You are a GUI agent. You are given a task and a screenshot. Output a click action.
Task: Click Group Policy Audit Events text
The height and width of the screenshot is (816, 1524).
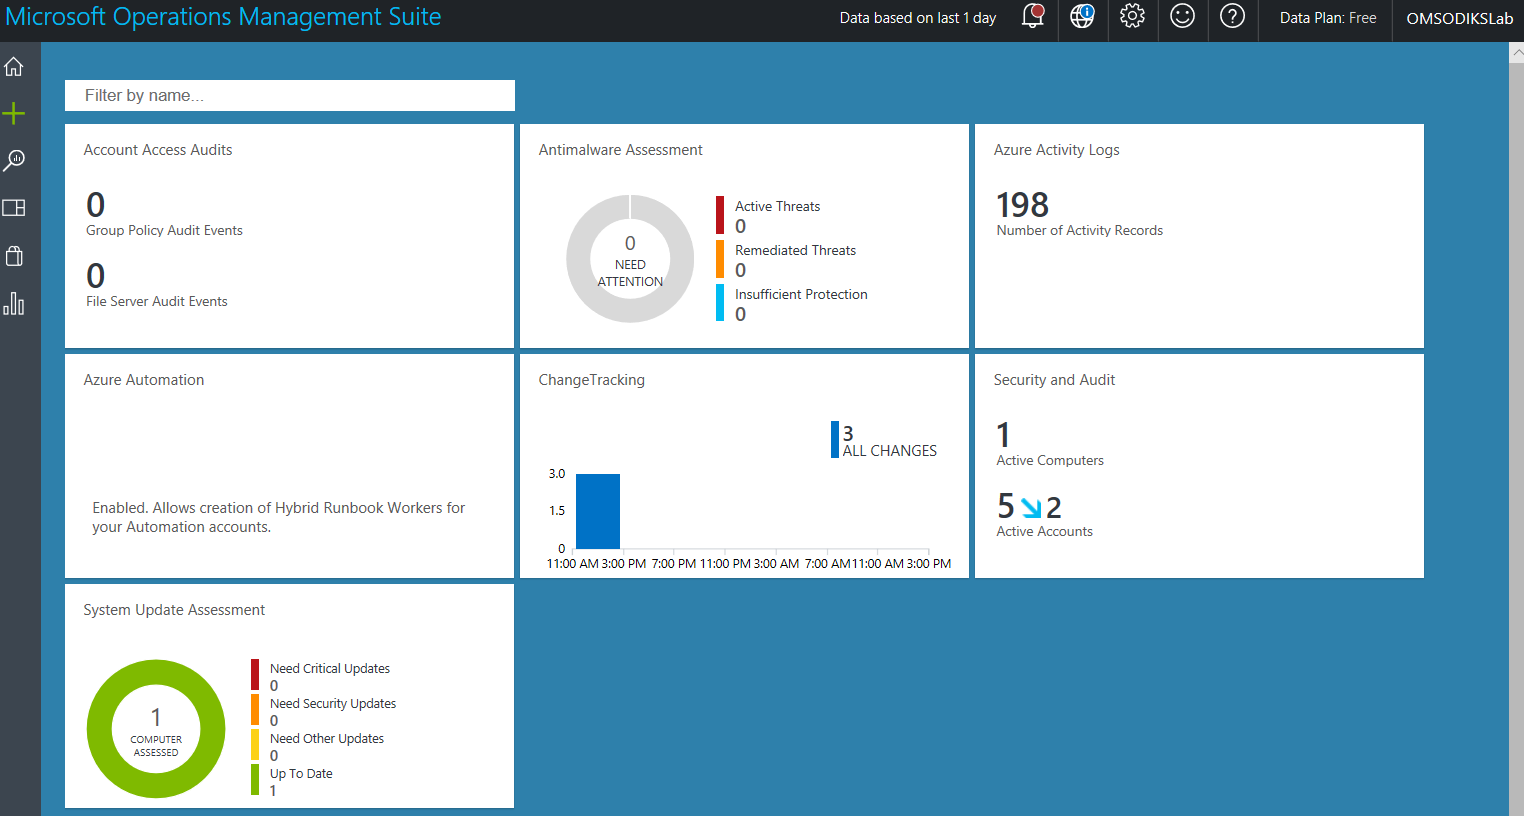[x=164, y=231]
